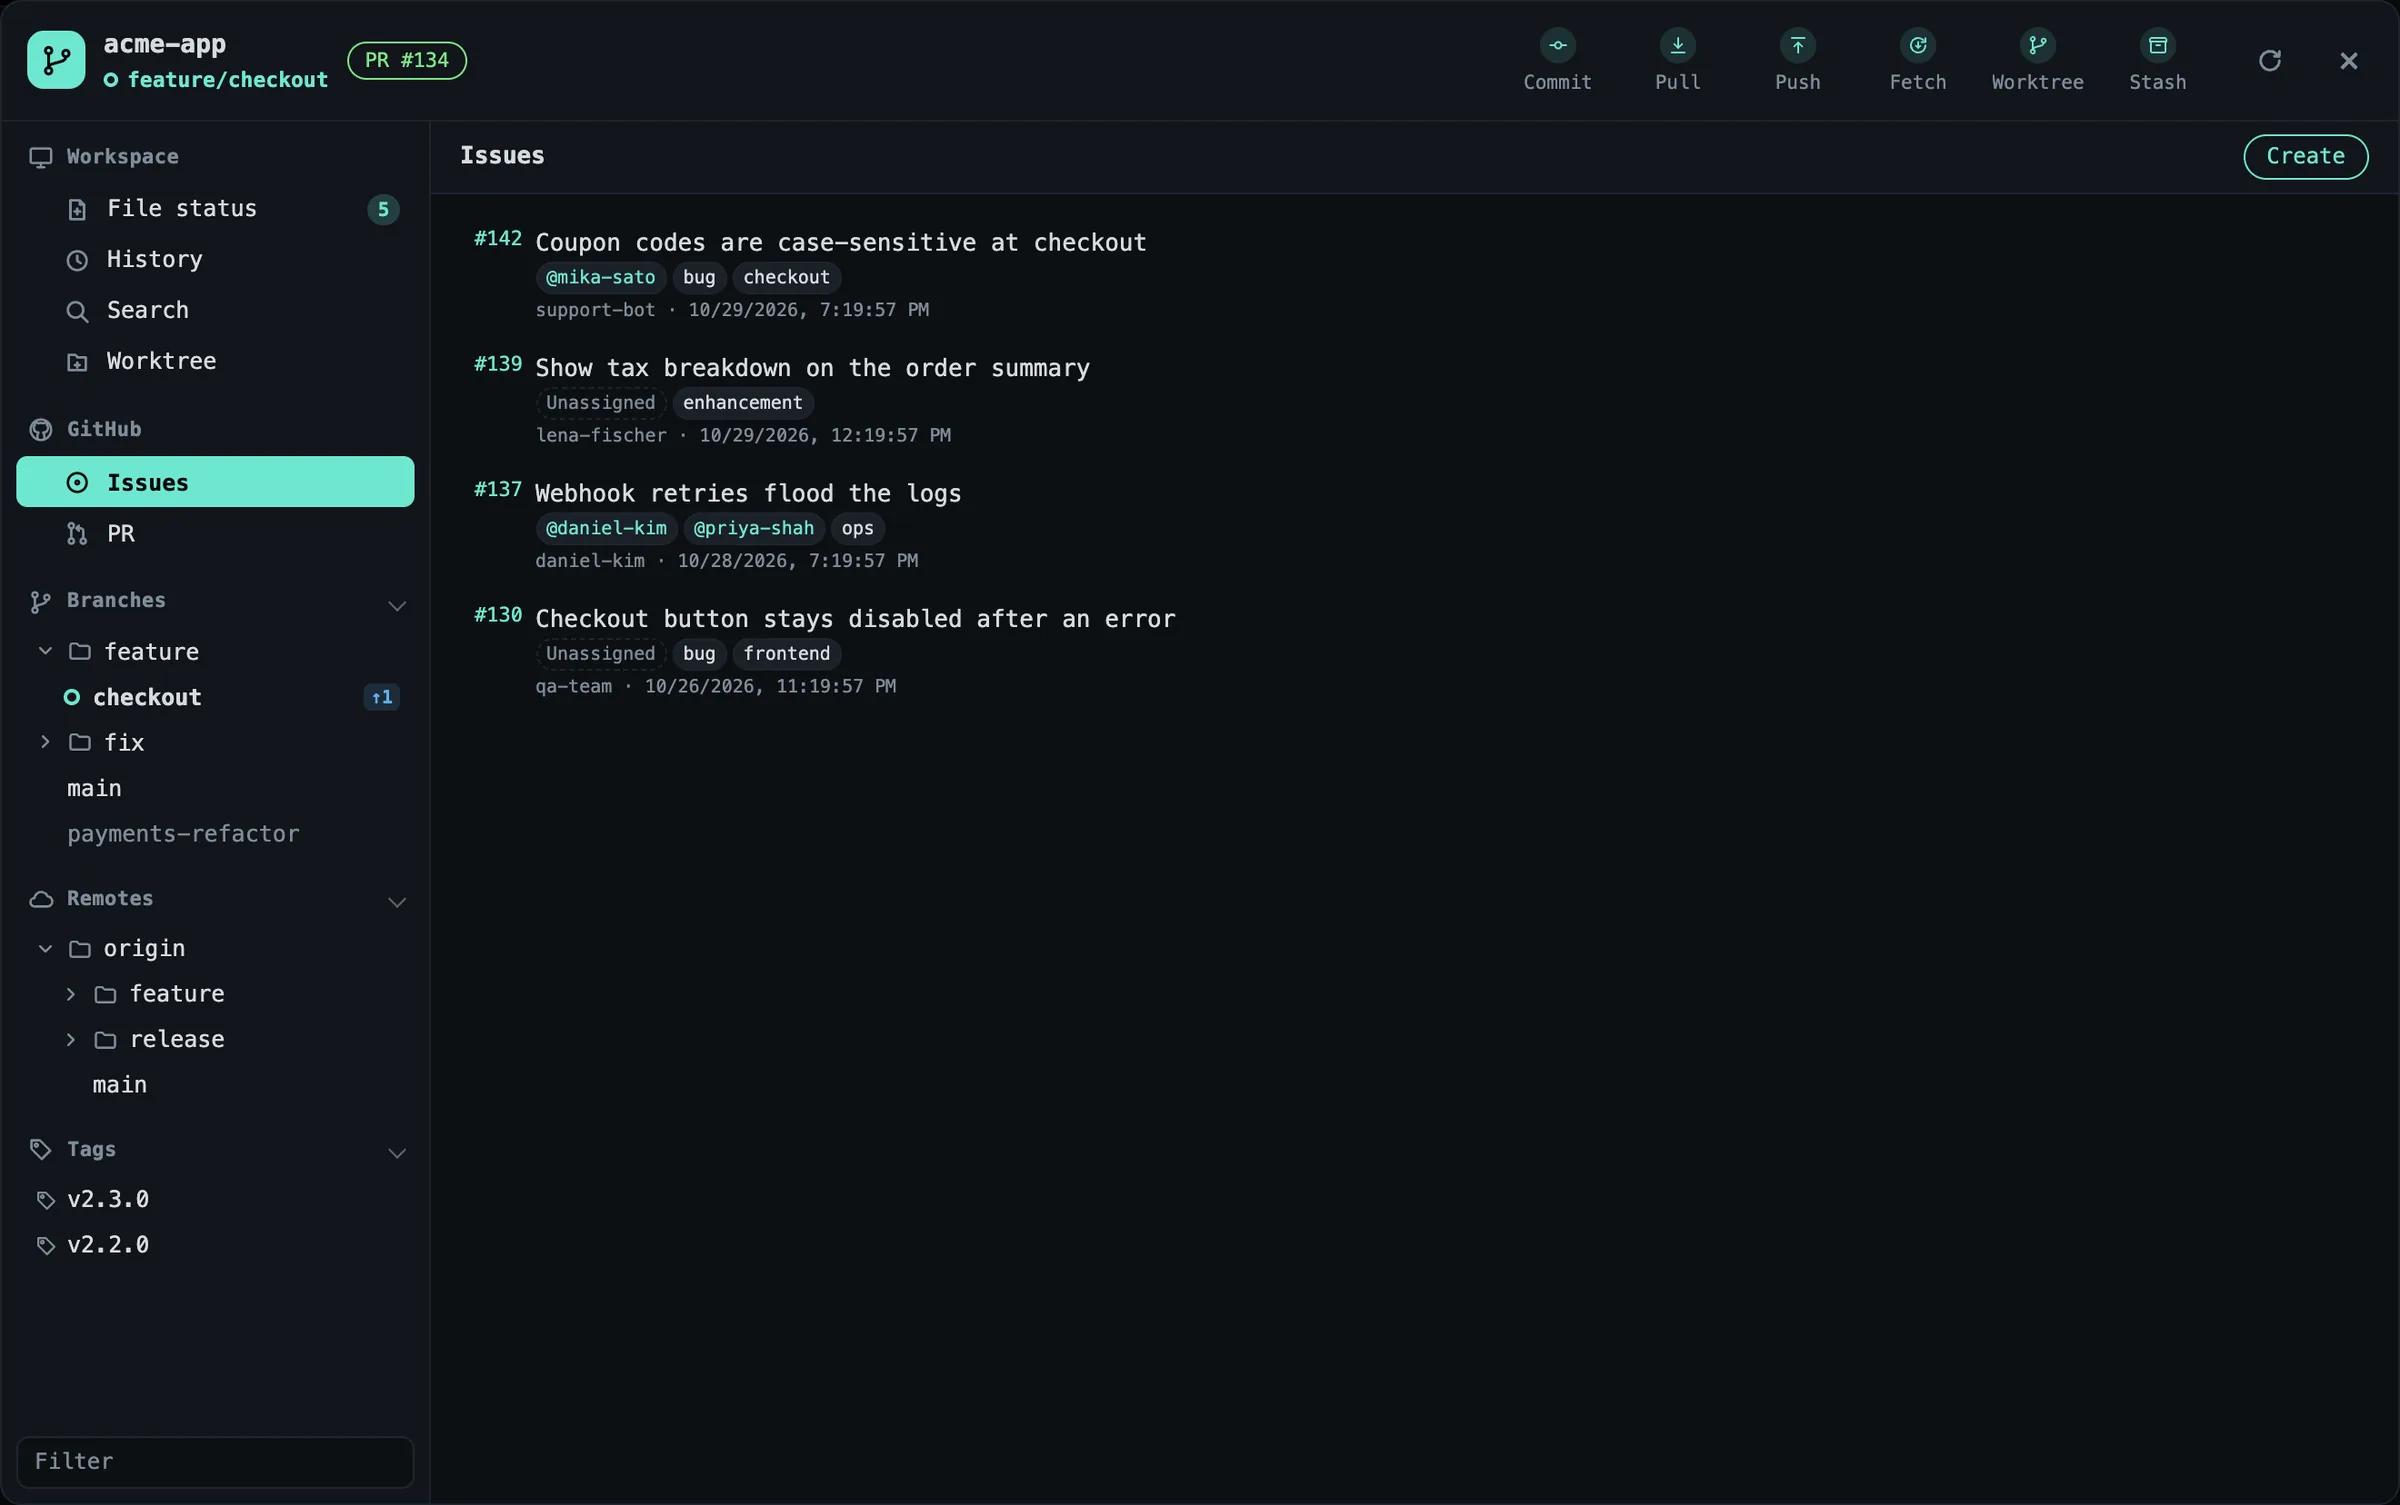Open File status in the Workspace

click(215, 208)
